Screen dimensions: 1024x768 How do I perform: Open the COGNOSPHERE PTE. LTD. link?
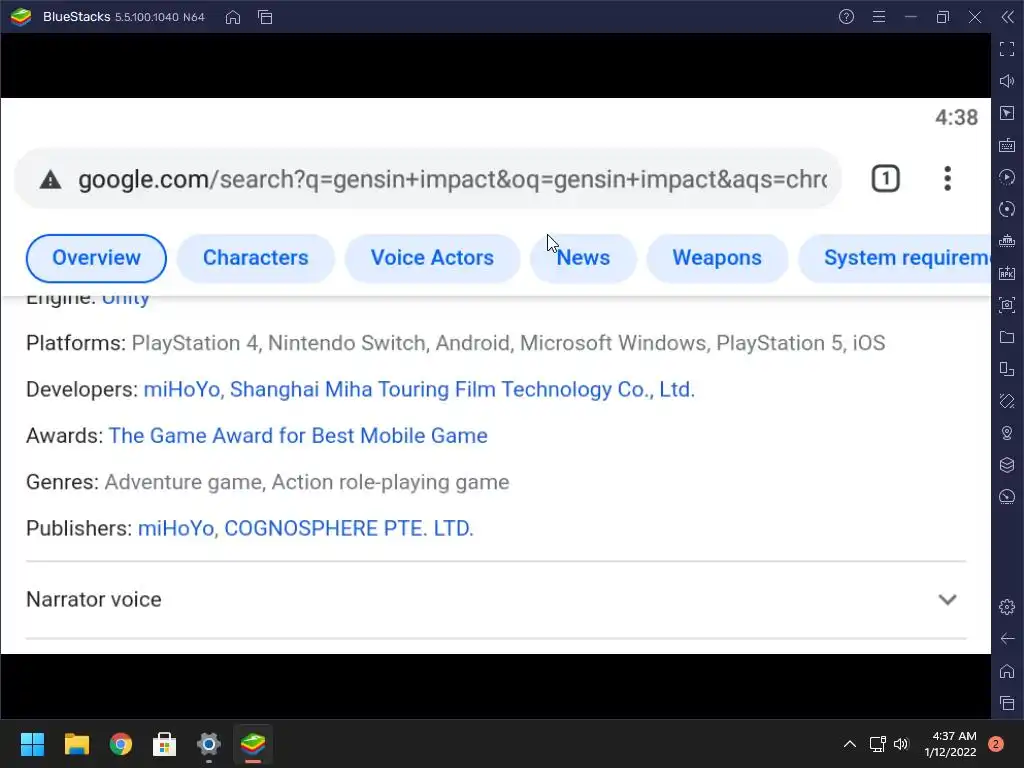349,528
